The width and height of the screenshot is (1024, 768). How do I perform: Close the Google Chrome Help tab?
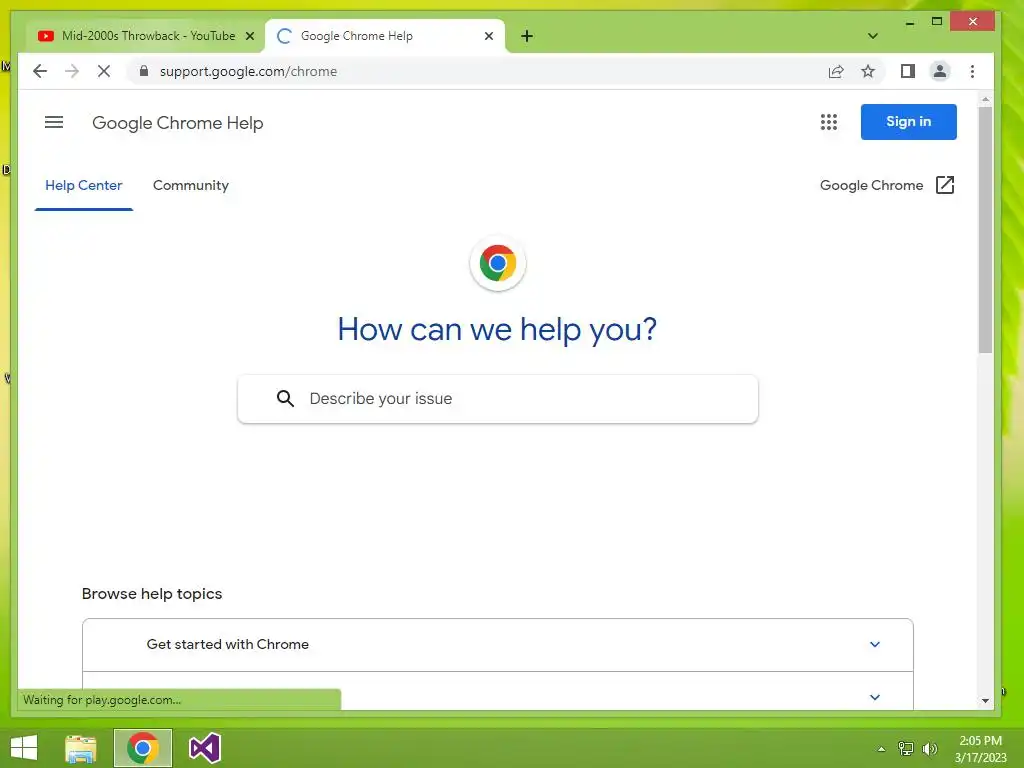(x=488, y=37)
